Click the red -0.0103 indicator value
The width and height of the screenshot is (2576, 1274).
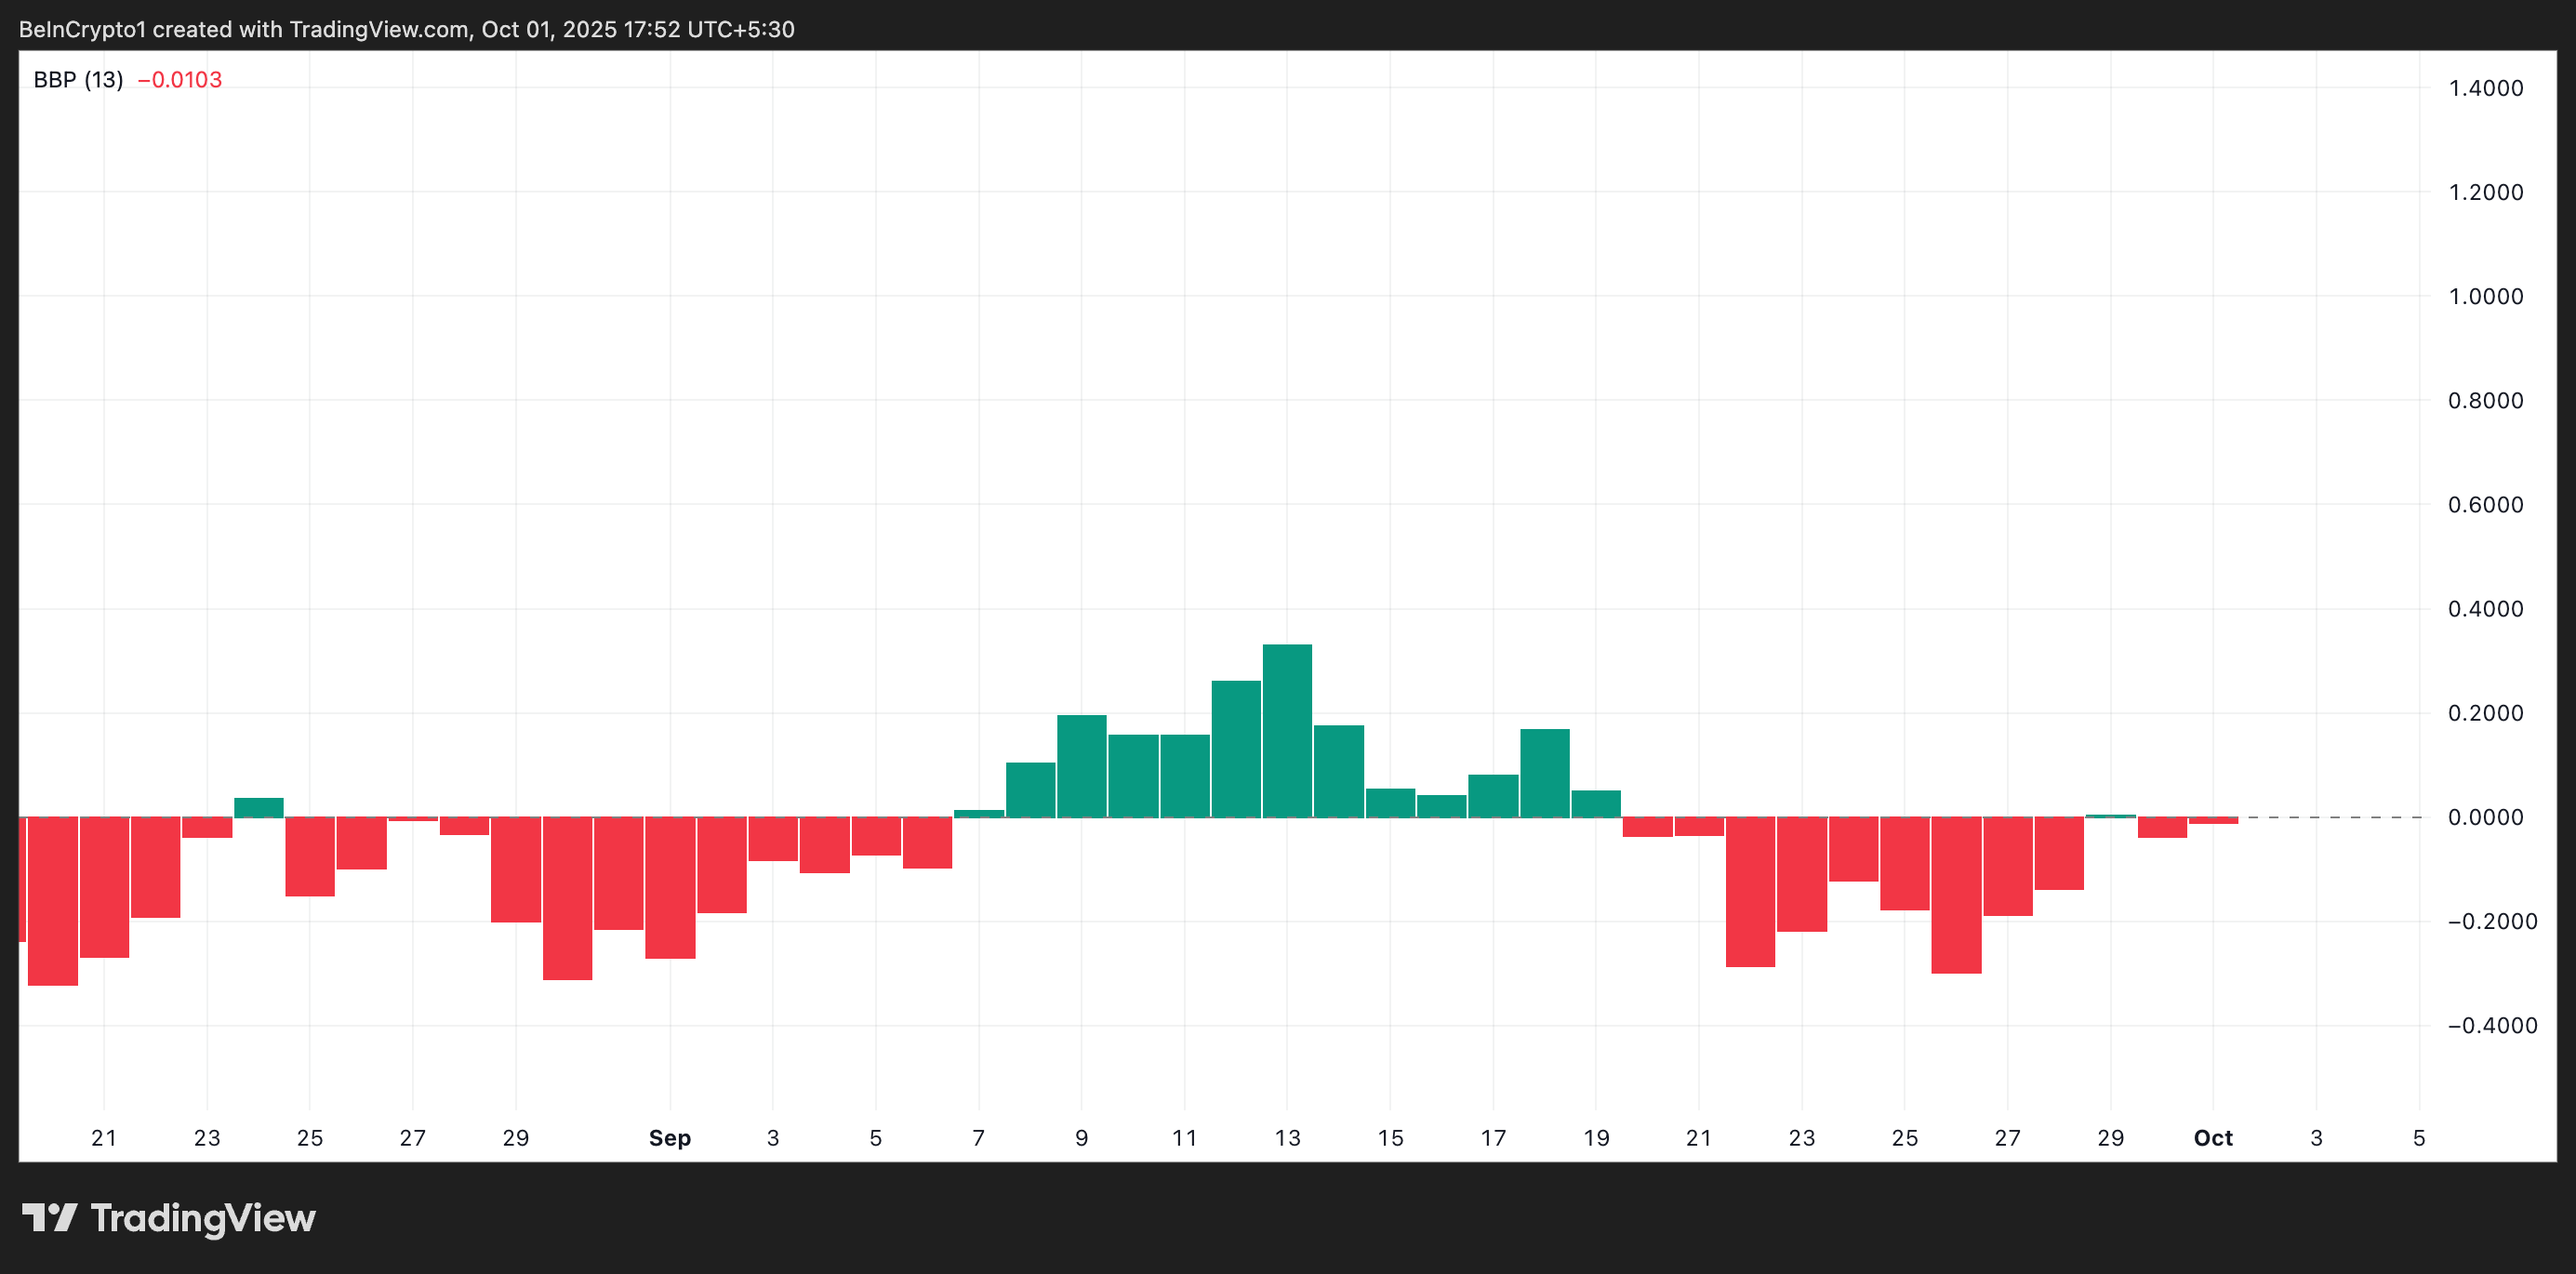(x=180, y=80)
